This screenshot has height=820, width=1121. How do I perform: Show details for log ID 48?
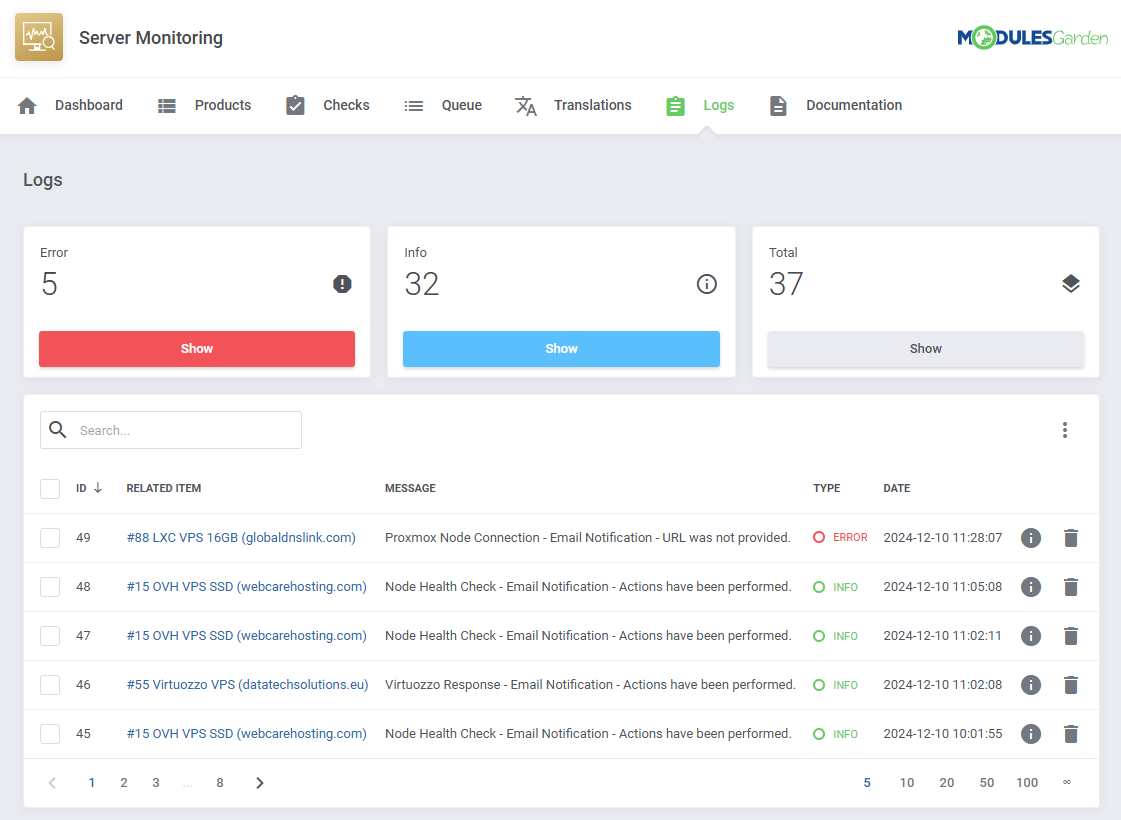coord(1030,587)
